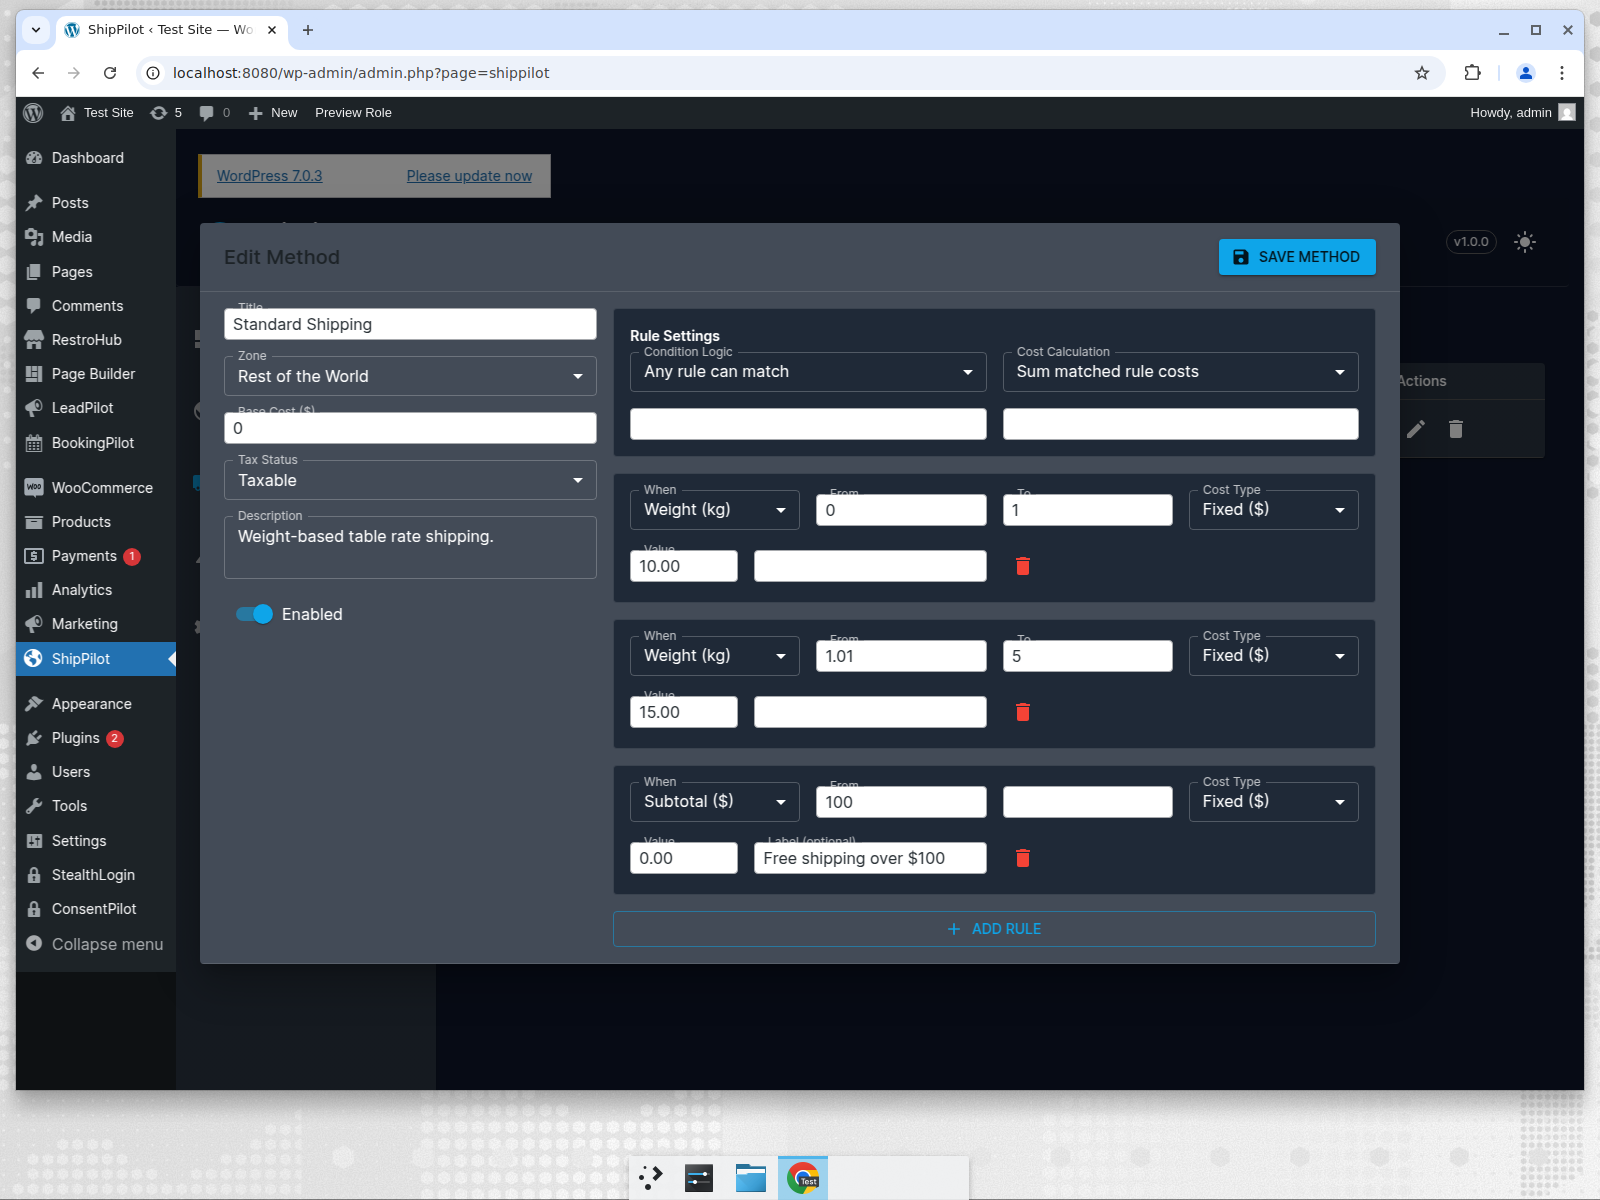Click Preview Role in admin bar
1600x1200 pixels.
tap(353, 113)
